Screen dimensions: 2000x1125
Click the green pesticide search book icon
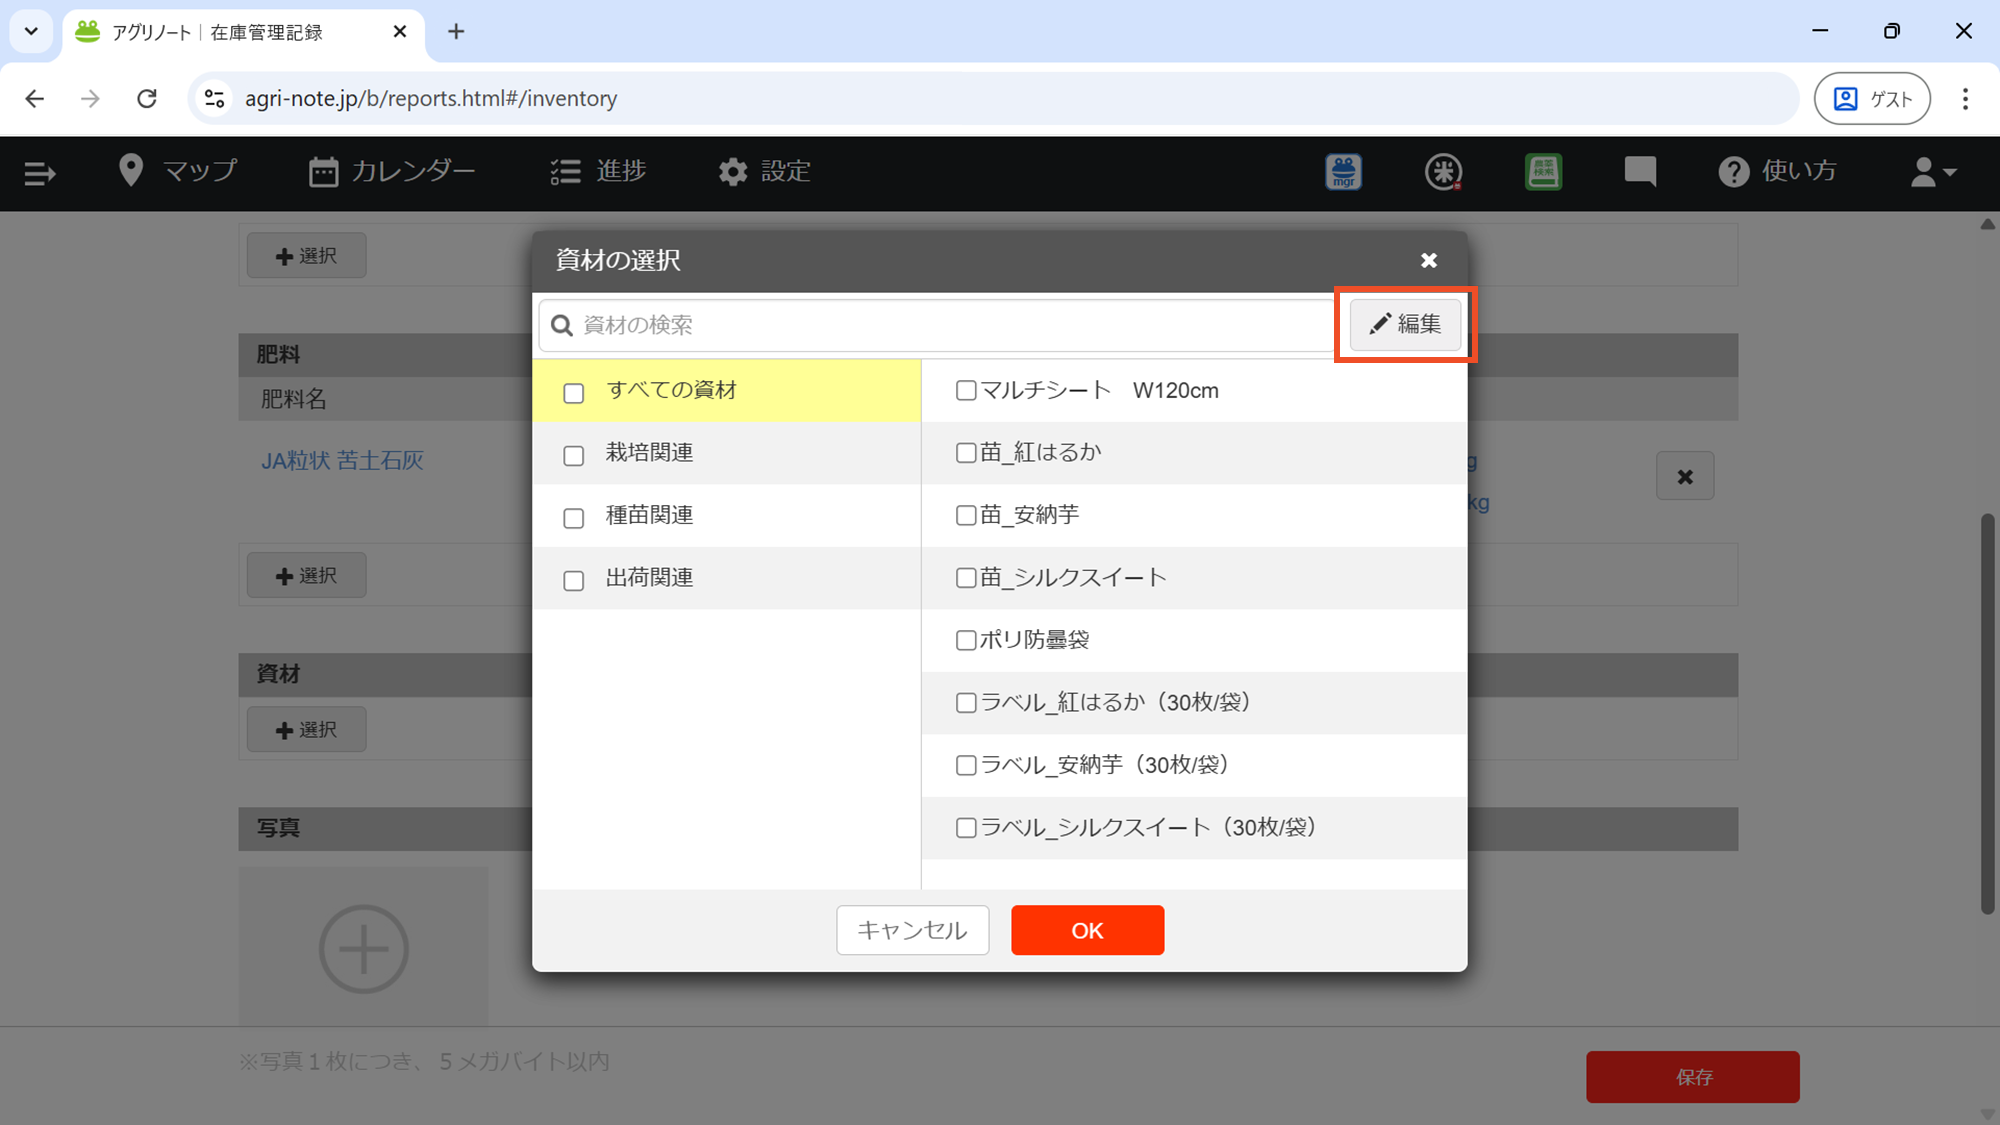pos(1543,172)
